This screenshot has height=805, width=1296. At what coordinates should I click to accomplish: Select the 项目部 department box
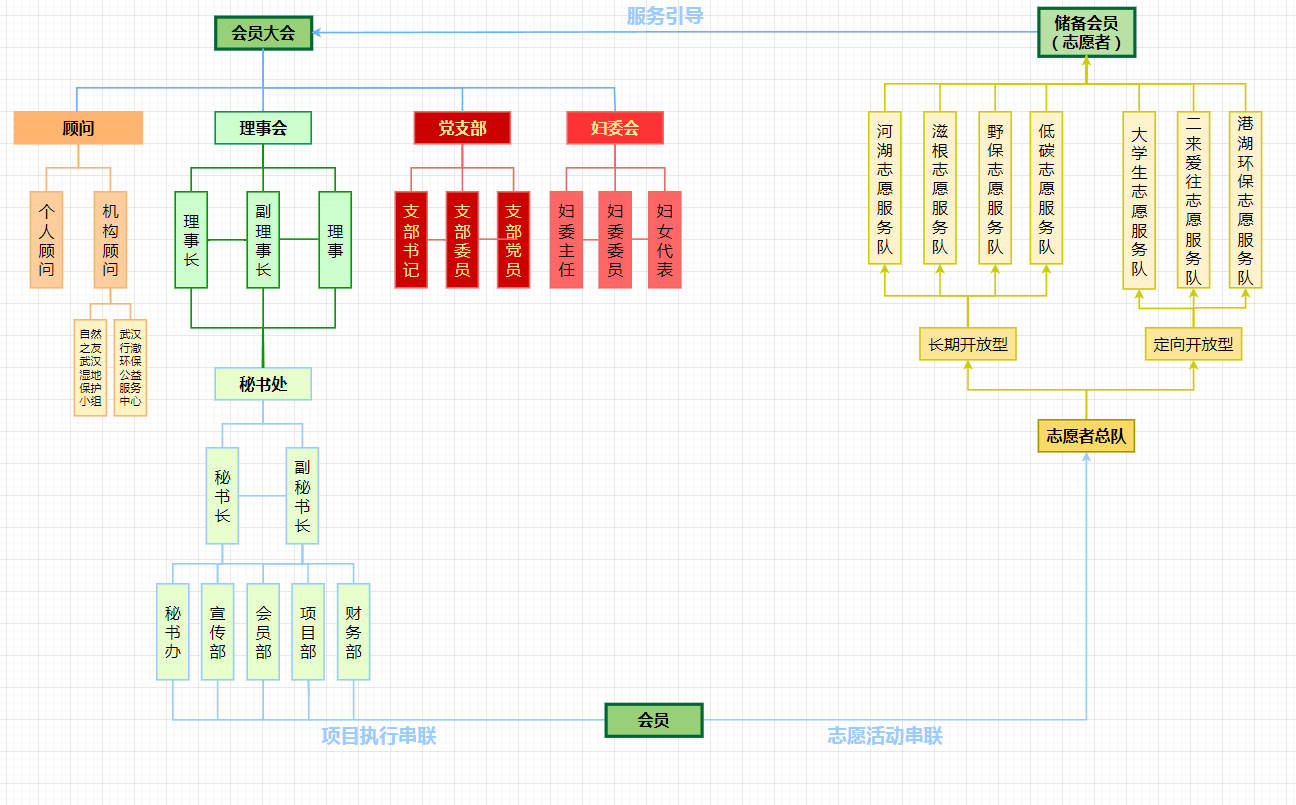[308, 632]
